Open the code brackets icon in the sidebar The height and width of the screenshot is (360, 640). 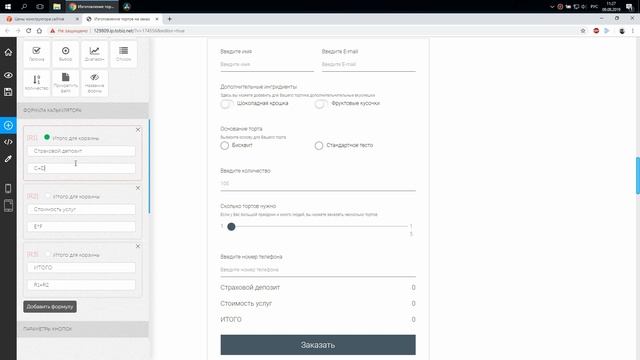8,142
